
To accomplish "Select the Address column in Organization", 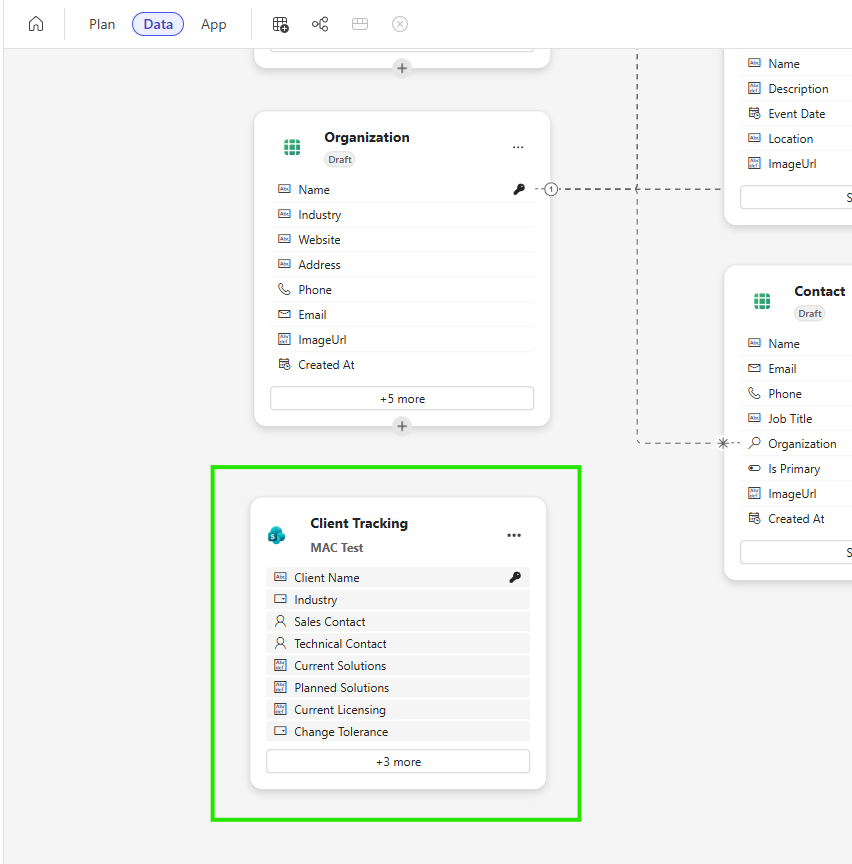I will (402, 264).
